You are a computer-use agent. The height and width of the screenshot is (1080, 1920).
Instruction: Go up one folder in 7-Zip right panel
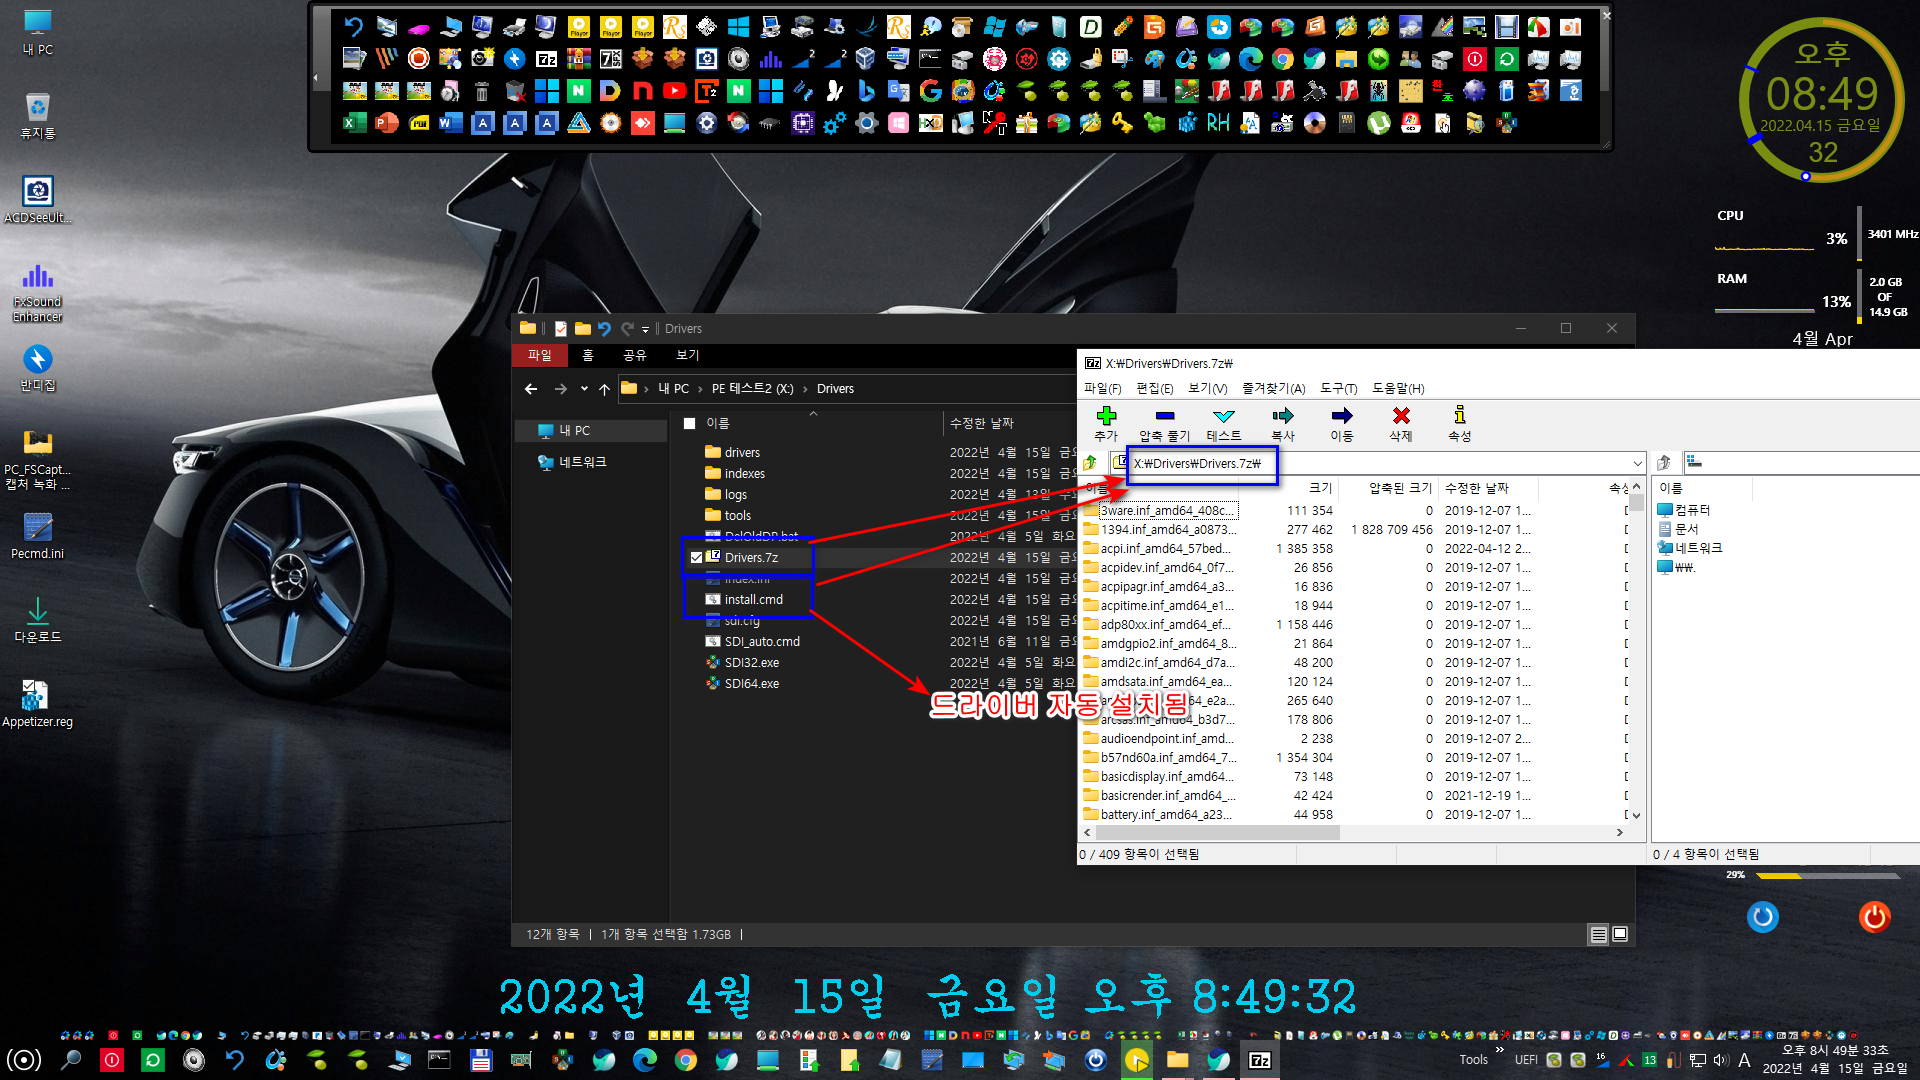tap(1664, 463)
